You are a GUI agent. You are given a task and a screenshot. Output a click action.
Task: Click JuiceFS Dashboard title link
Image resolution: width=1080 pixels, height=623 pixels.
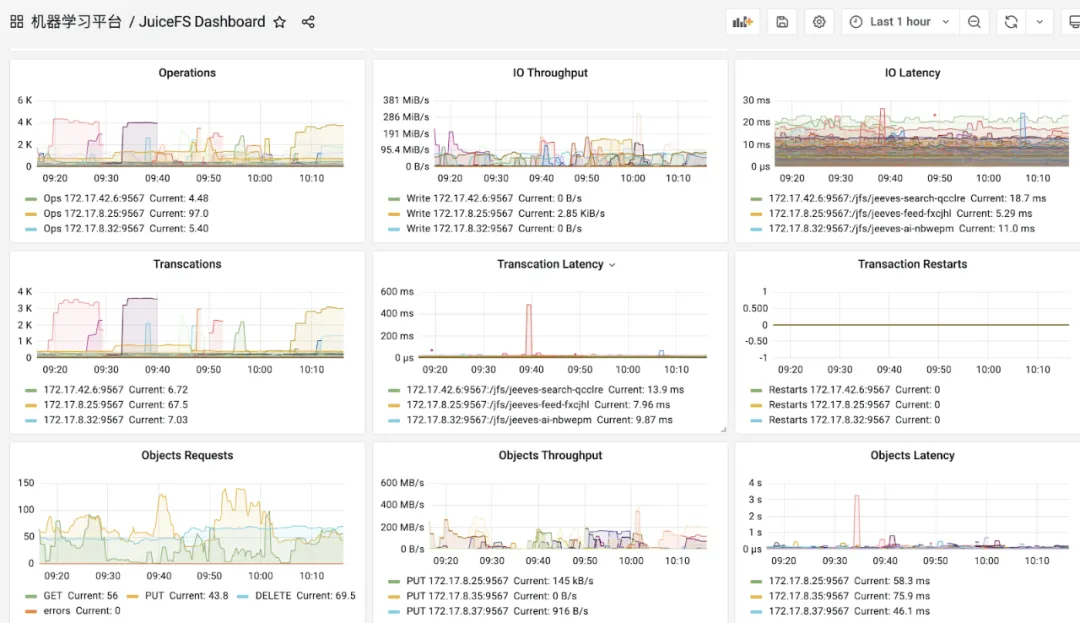[x=202, y=22]
